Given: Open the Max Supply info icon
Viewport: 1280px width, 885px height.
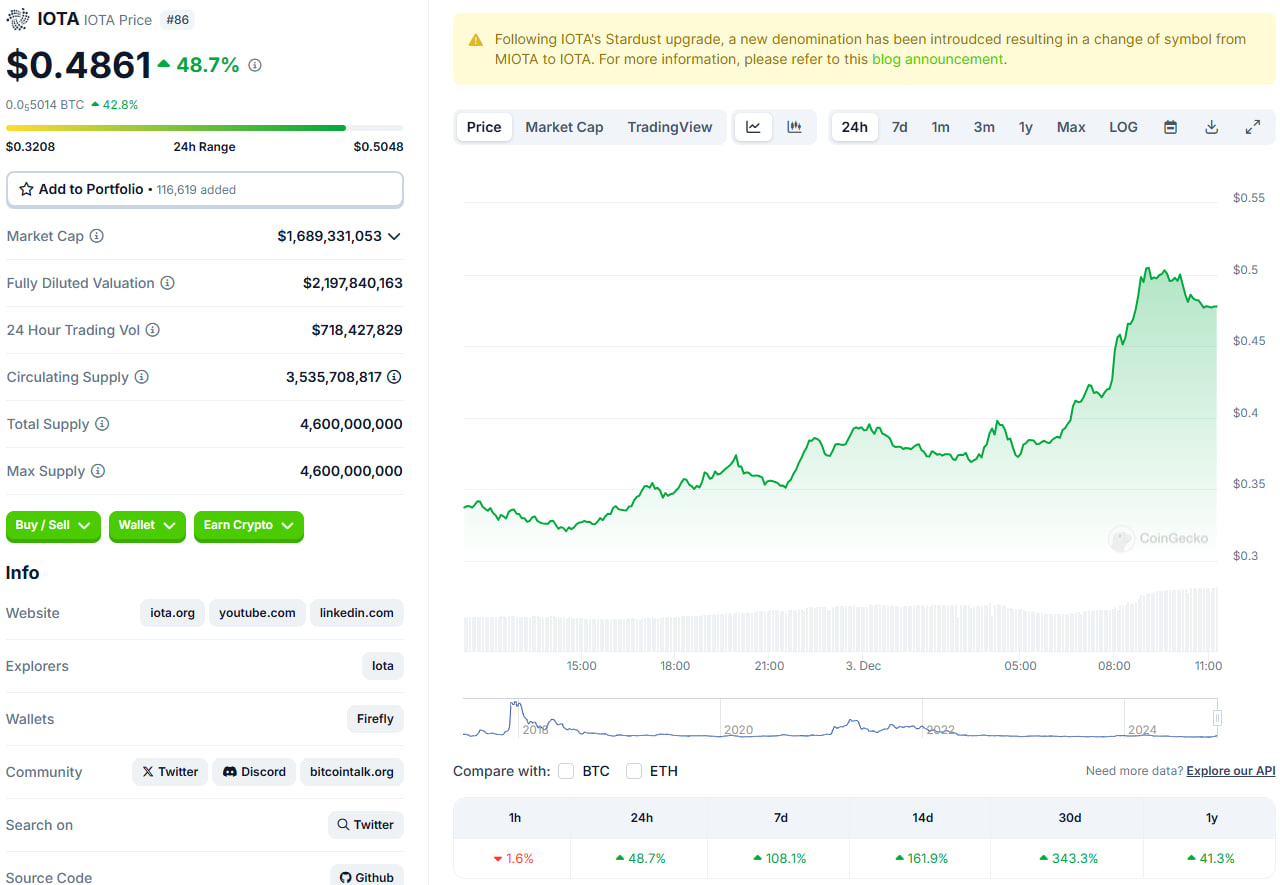Looking at the screenshot, I should tap(98, 471).
